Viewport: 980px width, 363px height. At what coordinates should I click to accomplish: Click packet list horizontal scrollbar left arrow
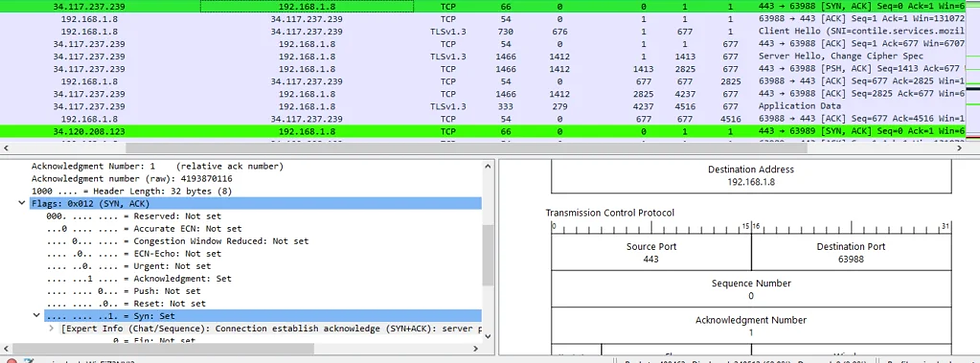(x=6, y=149)
